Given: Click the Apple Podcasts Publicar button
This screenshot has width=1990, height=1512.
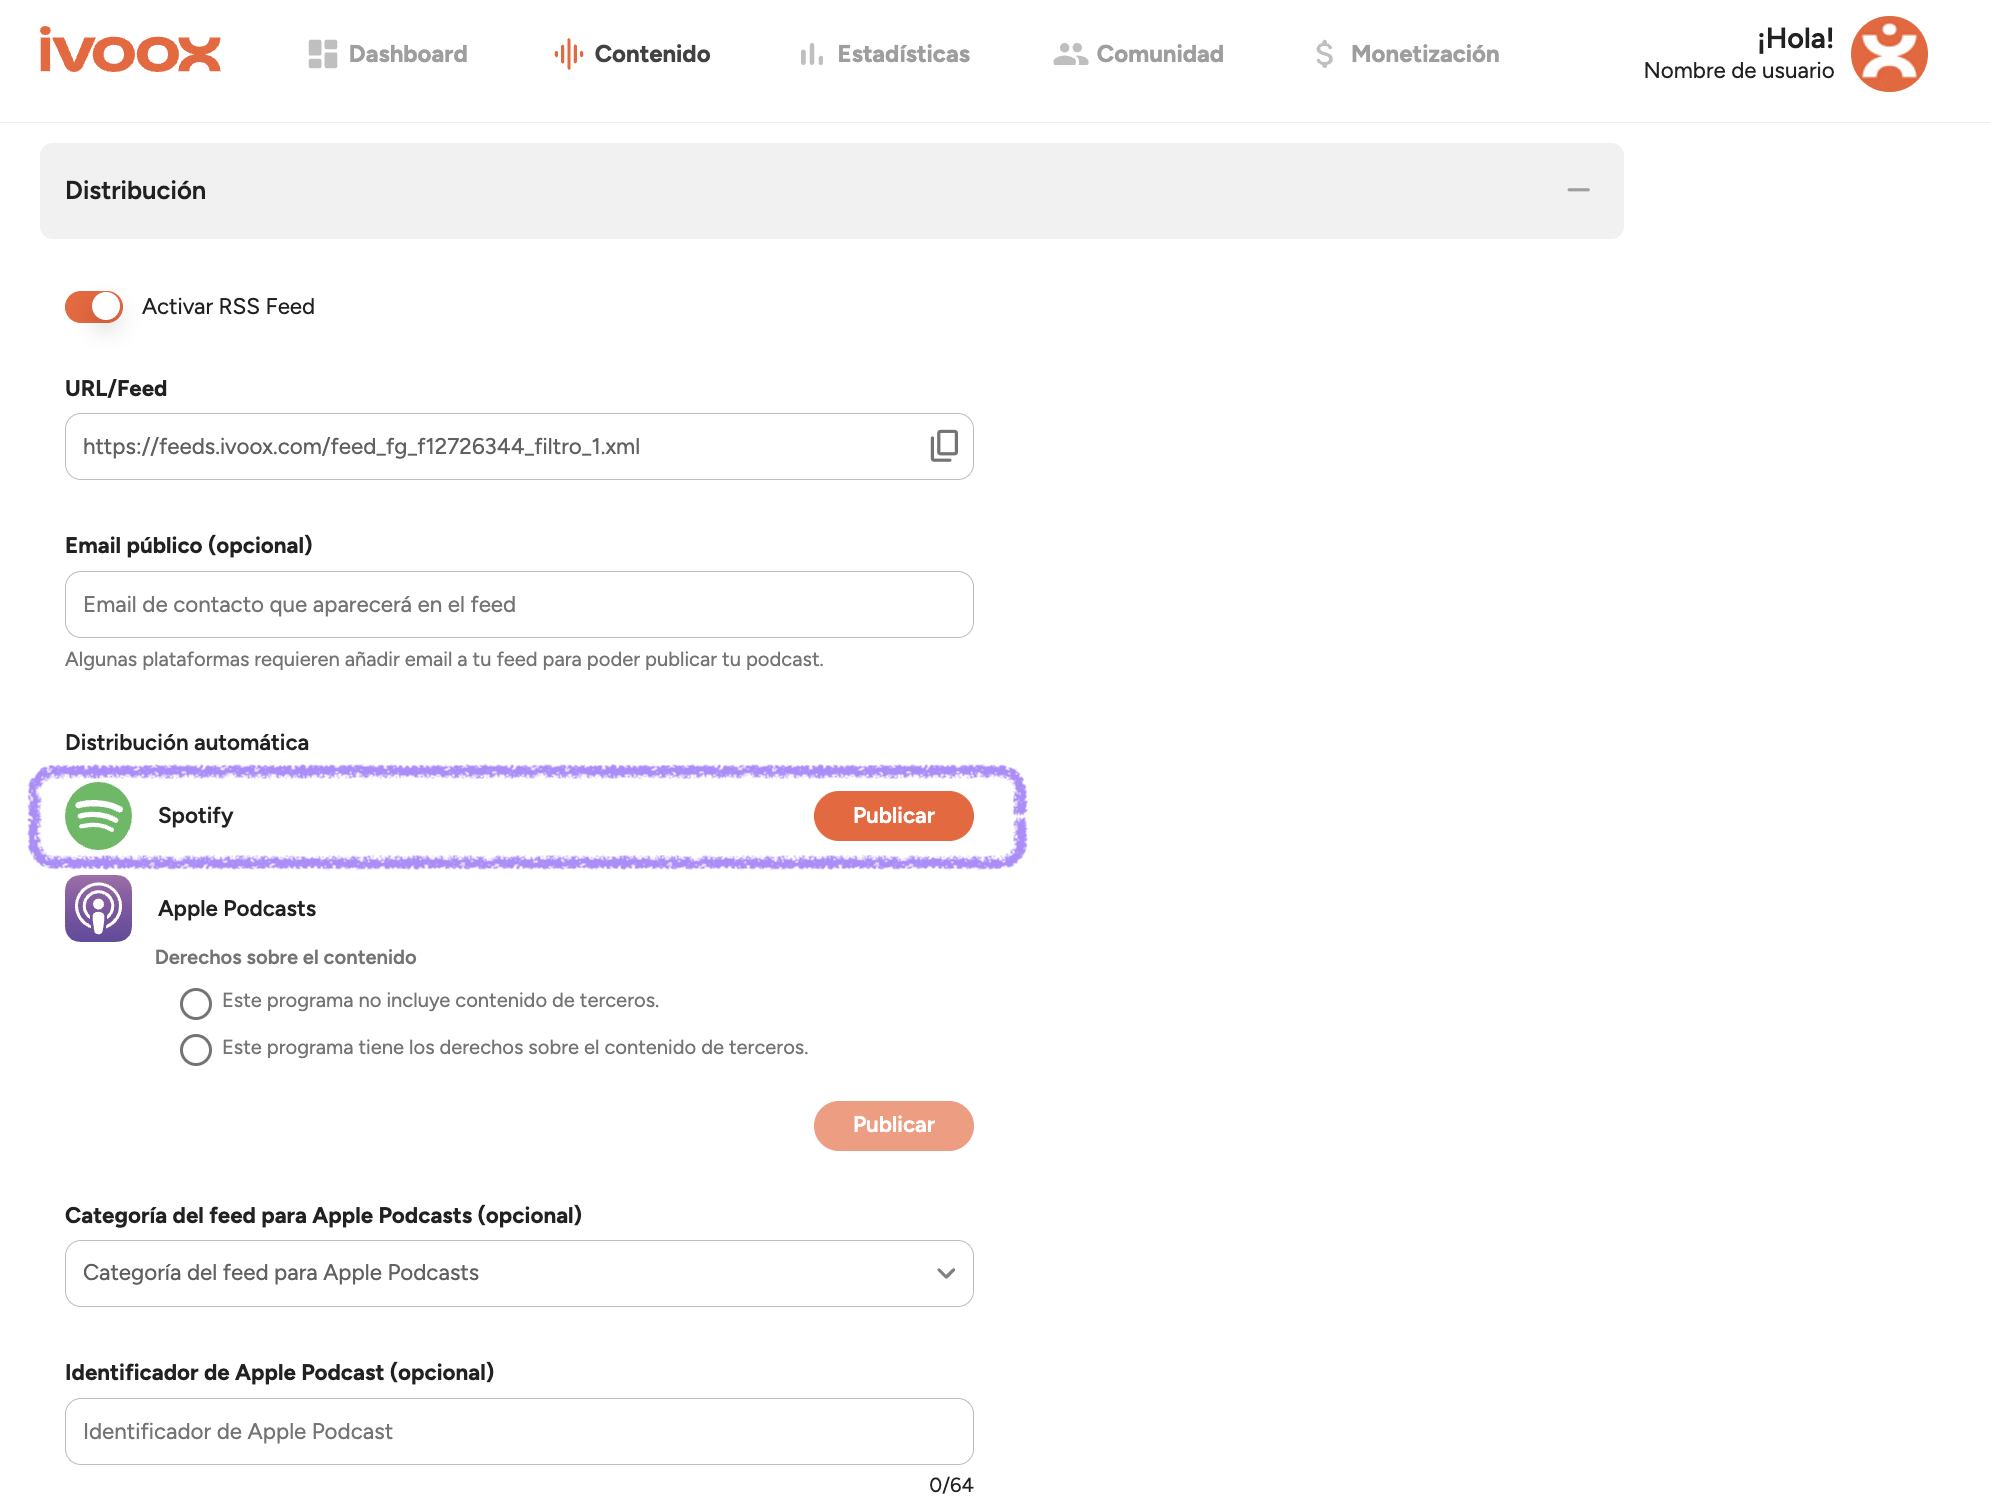Looking at the screenshot, I should pos(894,1126).
